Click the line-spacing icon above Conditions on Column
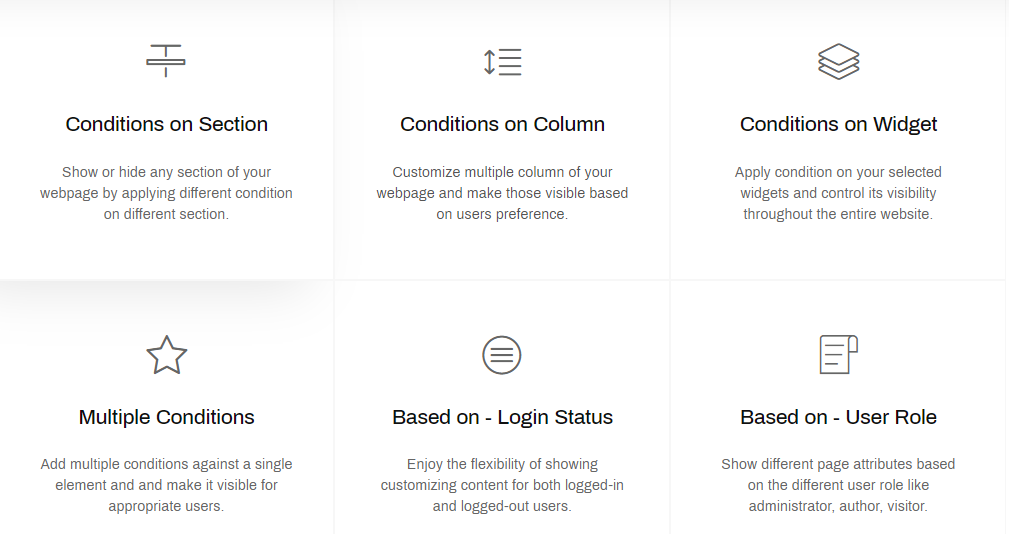The width and height of the screenshot is (1009, 534). (x=503, y=62)
